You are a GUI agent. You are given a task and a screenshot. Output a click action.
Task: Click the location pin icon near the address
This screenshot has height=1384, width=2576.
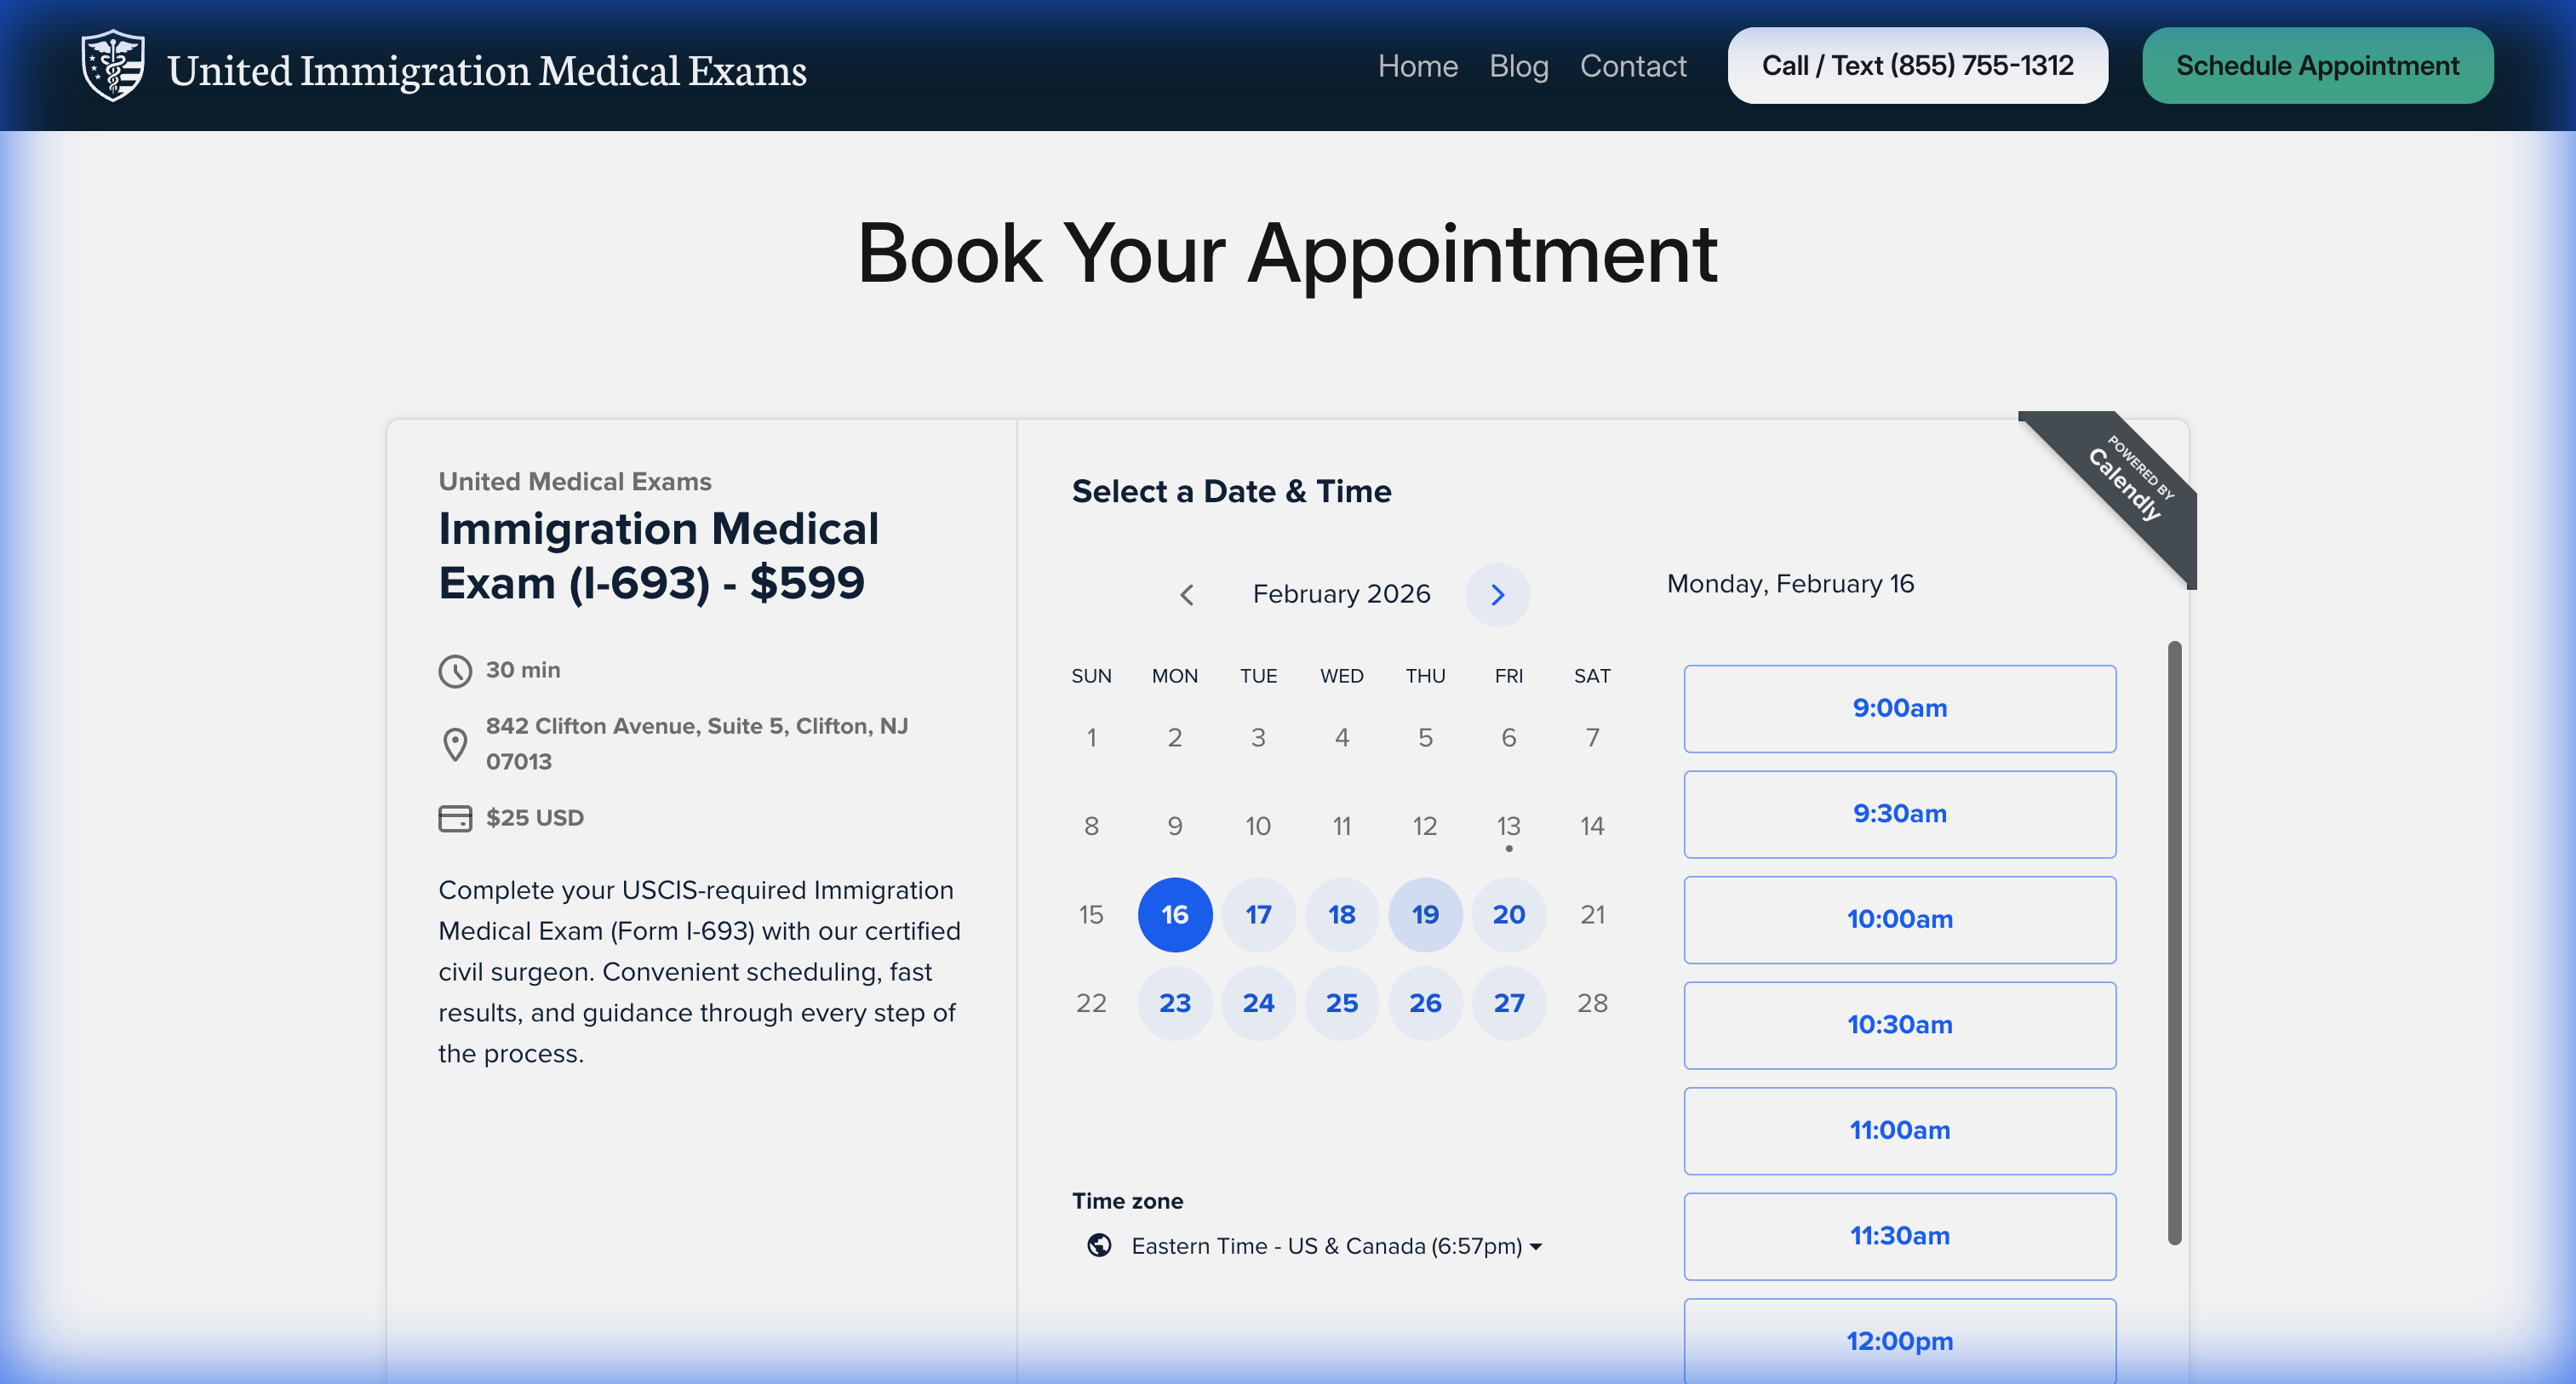coord(455,742)
